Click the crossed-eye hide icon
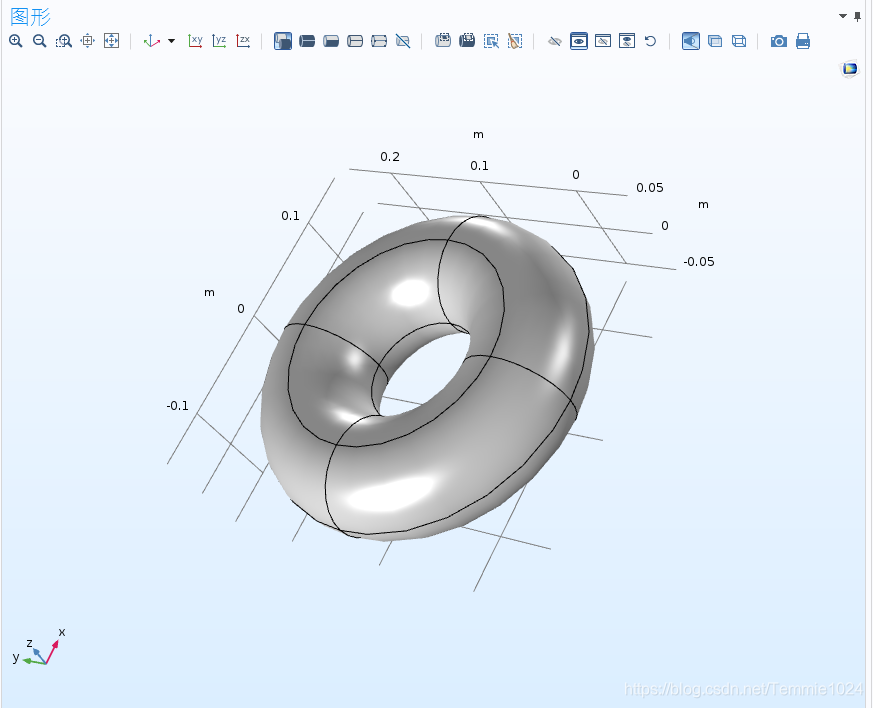 pos(555,41)
